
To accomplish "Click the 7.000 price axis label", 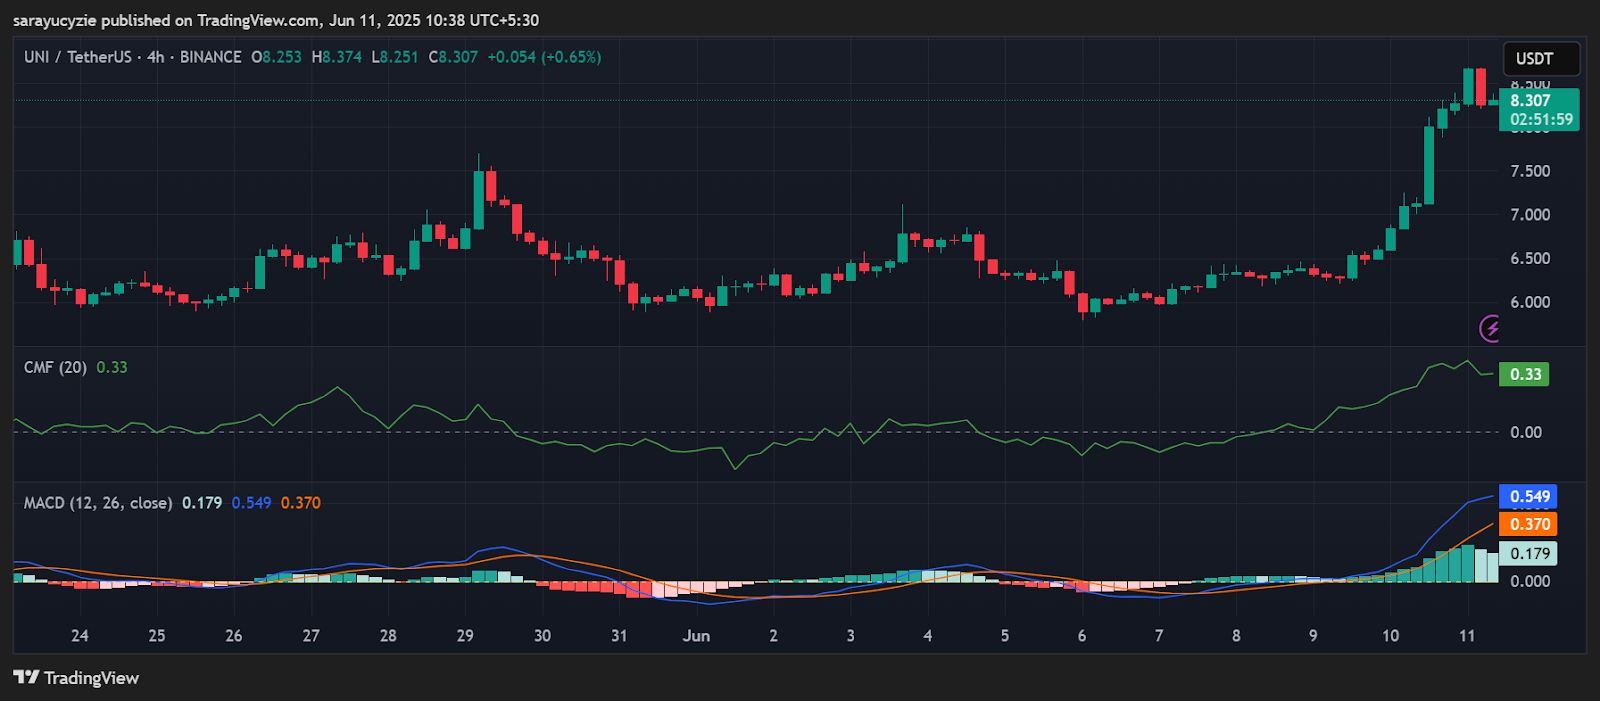I will tap(1530, 215).
